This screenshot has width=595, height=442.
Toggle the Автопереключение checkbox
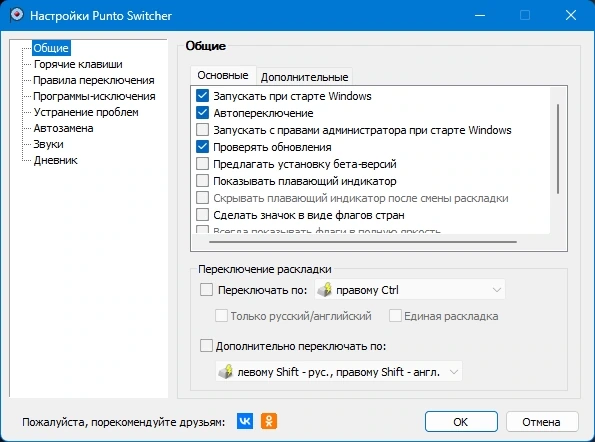pyautogui.click(x=202, y=113)
